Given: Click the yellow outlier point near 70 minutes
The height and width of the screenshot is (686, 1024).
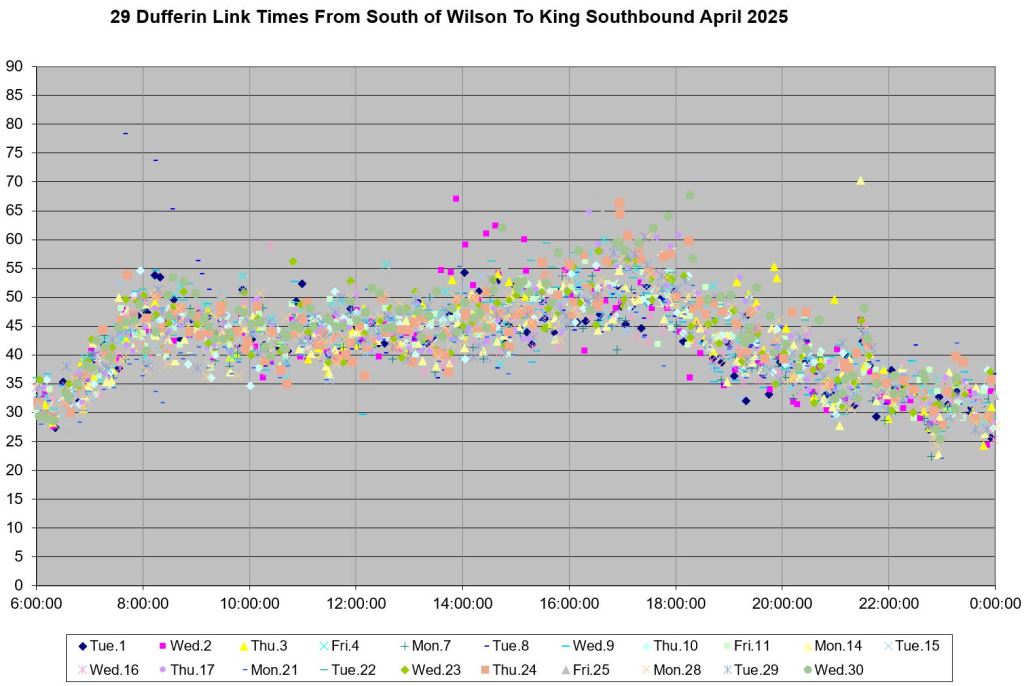Looking at the screenshot, I should pos(860,181).
